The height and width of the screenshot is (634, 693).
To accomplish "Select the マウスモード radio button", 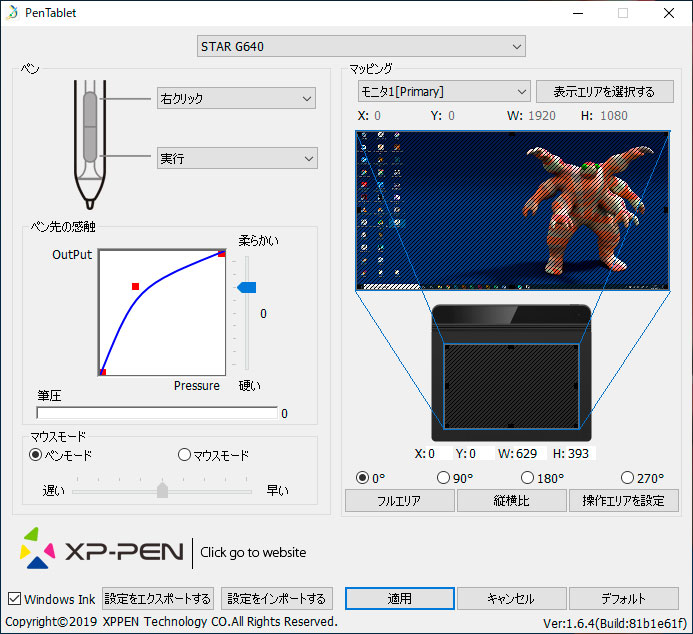I will (184, 455).
